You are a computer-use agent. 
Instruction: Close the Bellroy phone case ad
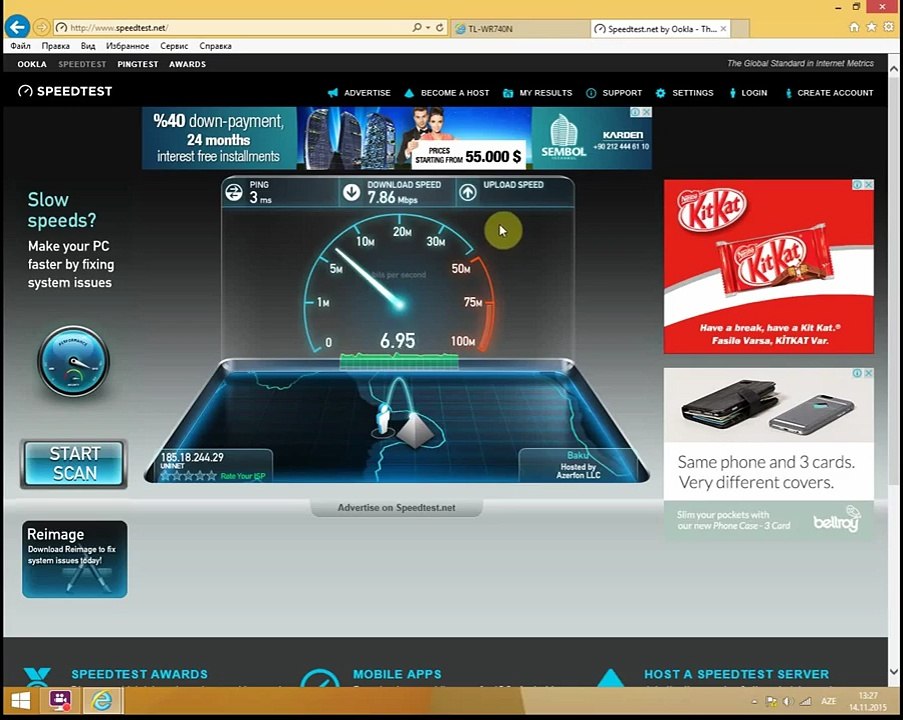pos(868,373)
